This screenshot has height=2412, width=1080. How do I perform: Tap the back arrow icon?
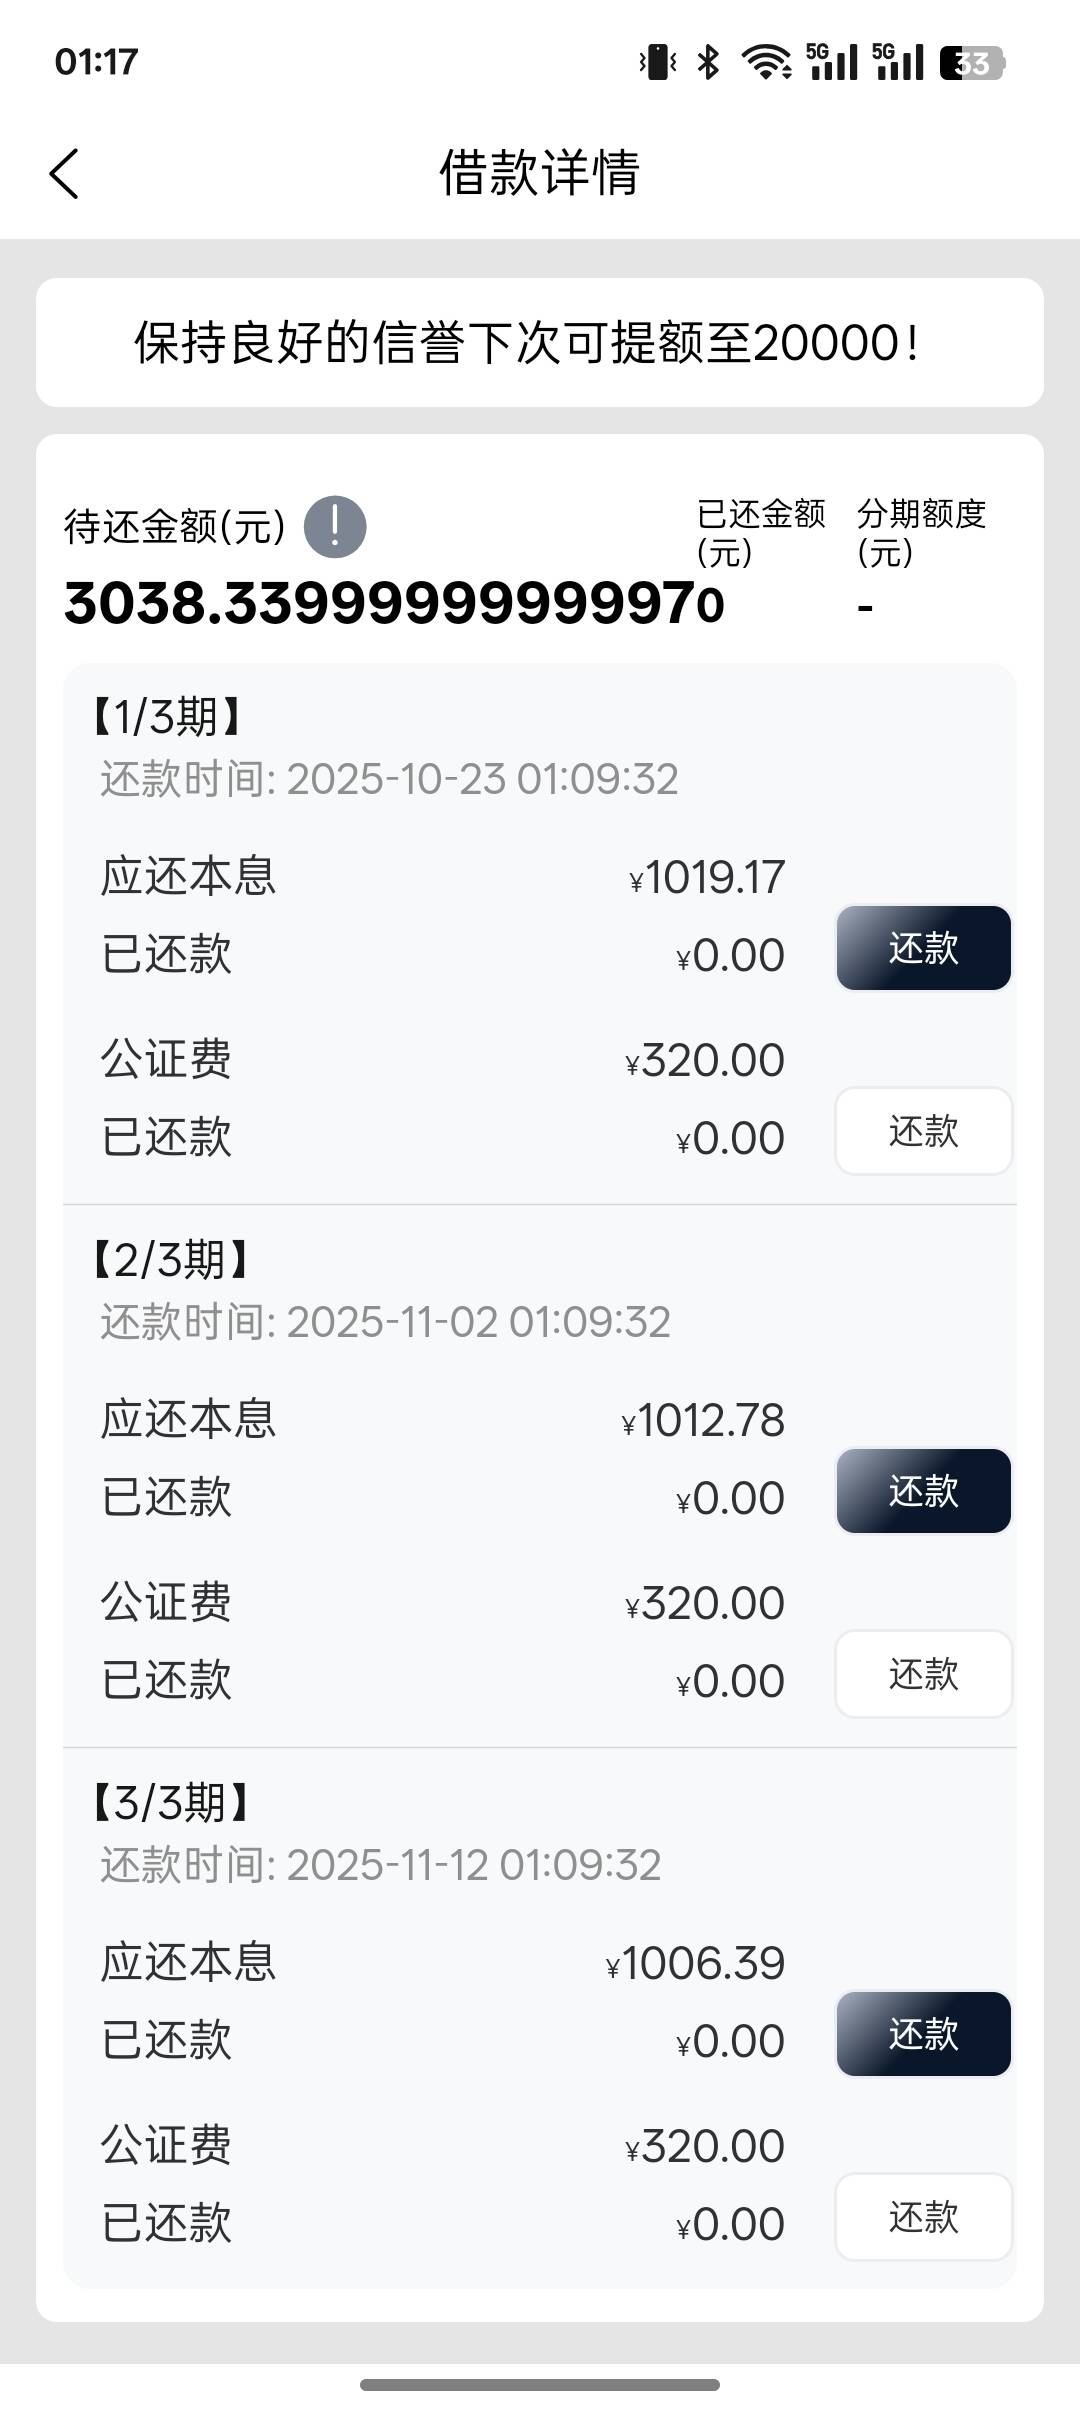[64, 174]
